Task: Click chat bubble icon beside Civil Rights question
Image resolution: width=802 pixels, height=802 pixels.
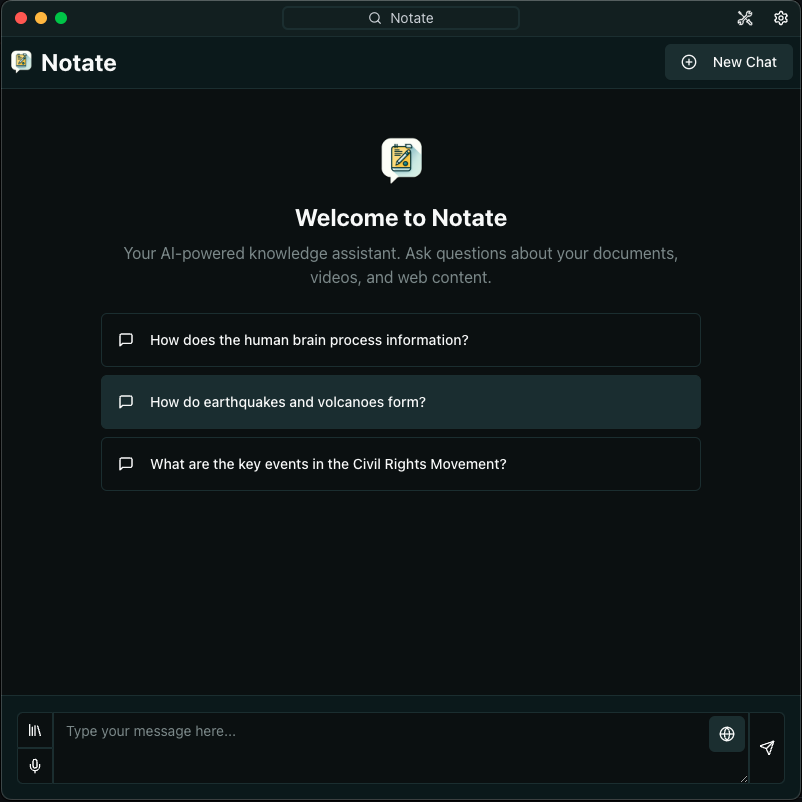Action: 126,464
